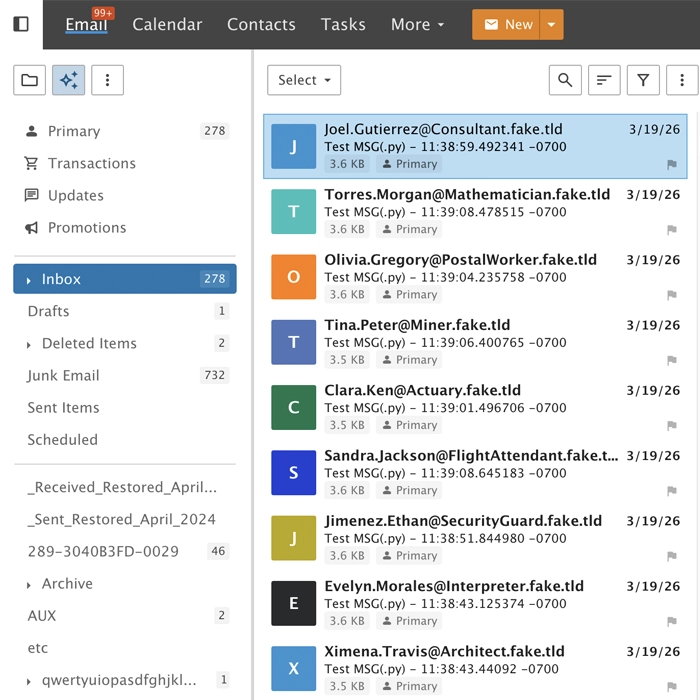The image size is (700, 700).
Task: Flag the Torres.Morgan message
Action: tap(671, 229)
